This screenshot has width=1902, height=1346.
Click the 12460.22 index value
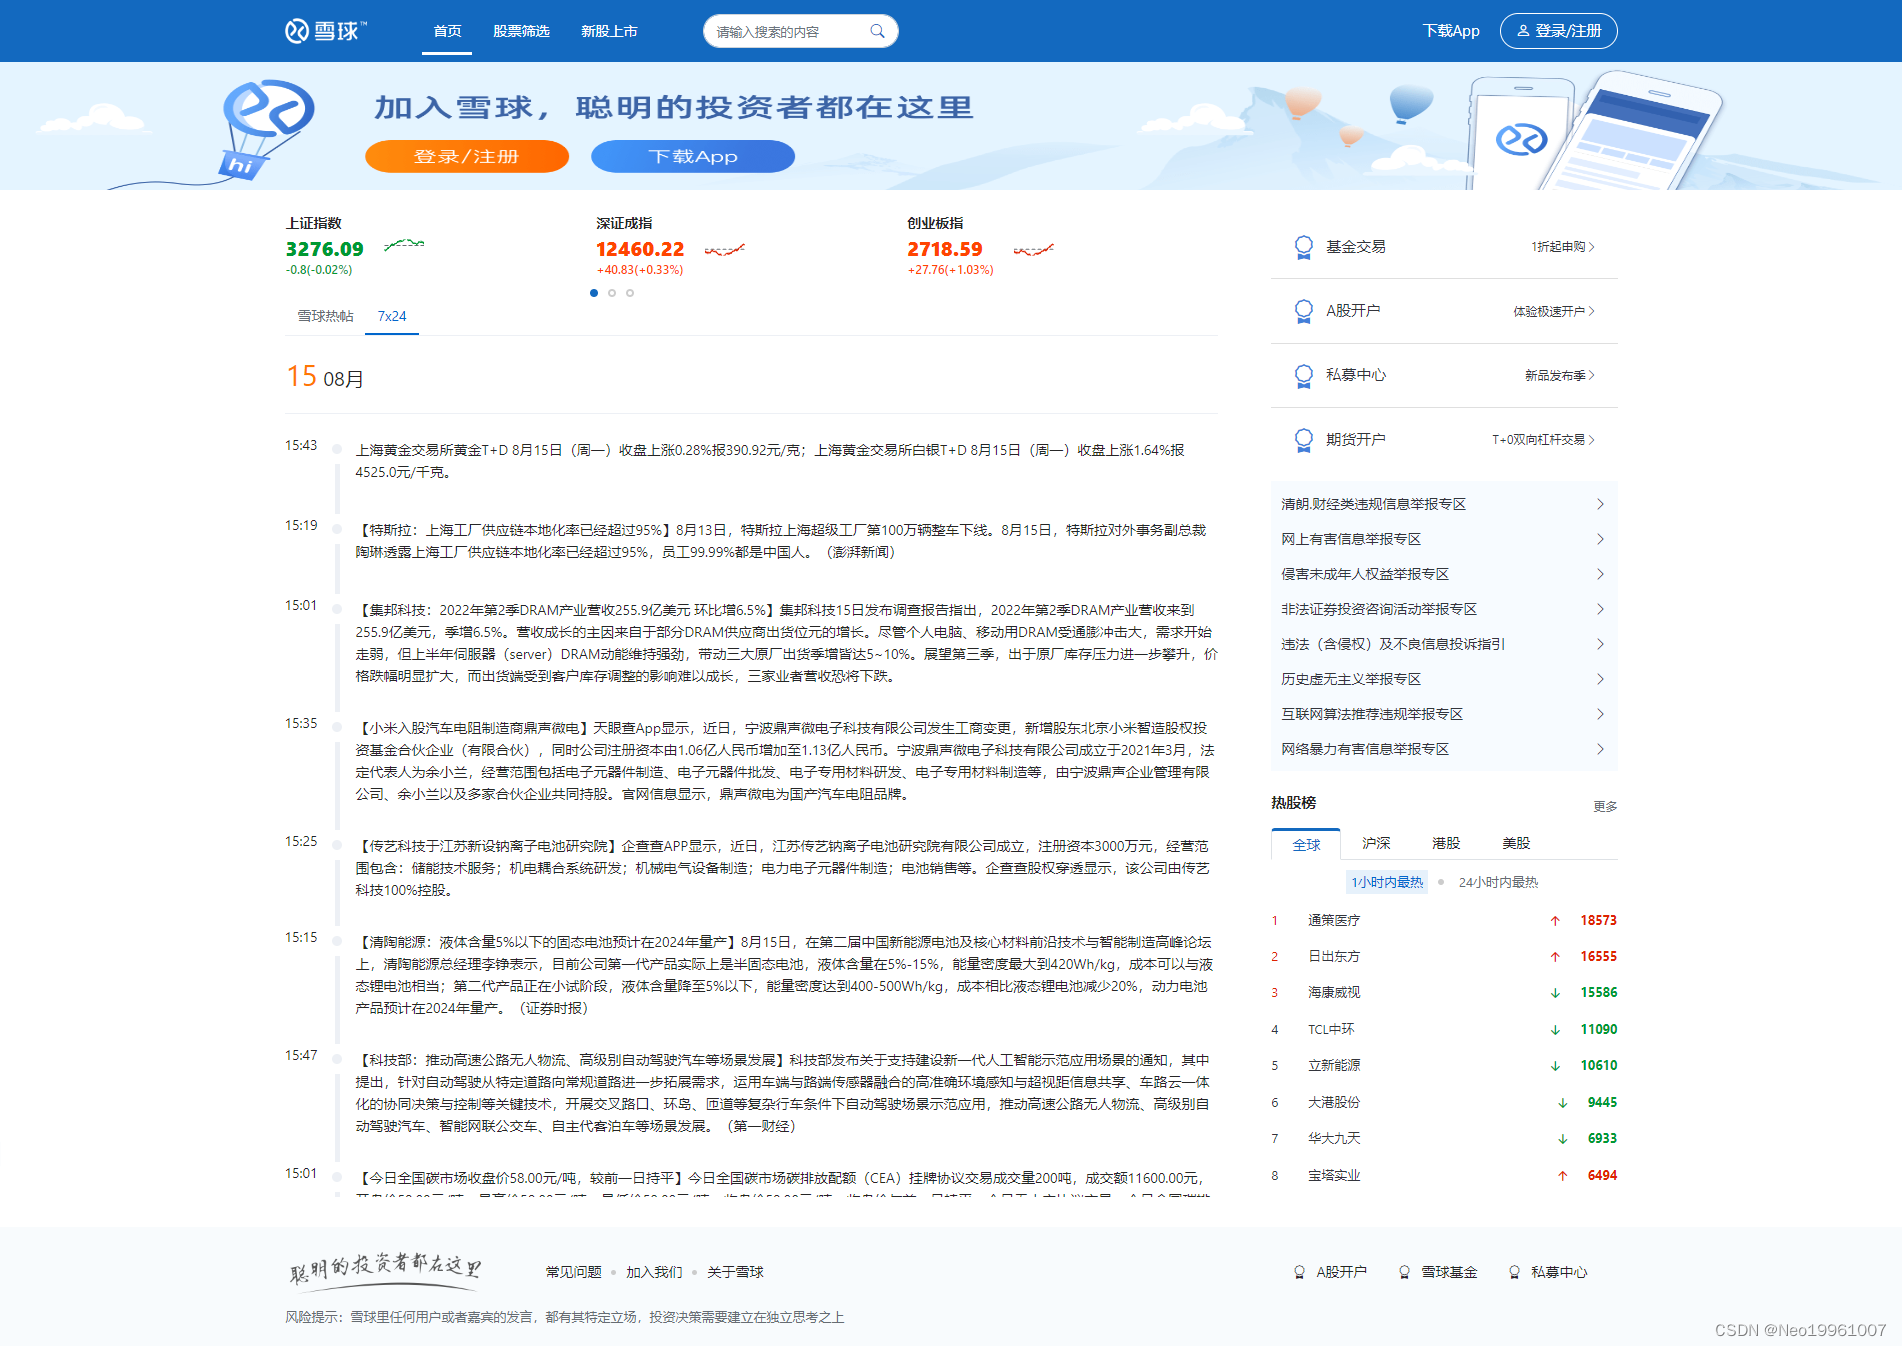click(x=640, y=249)
